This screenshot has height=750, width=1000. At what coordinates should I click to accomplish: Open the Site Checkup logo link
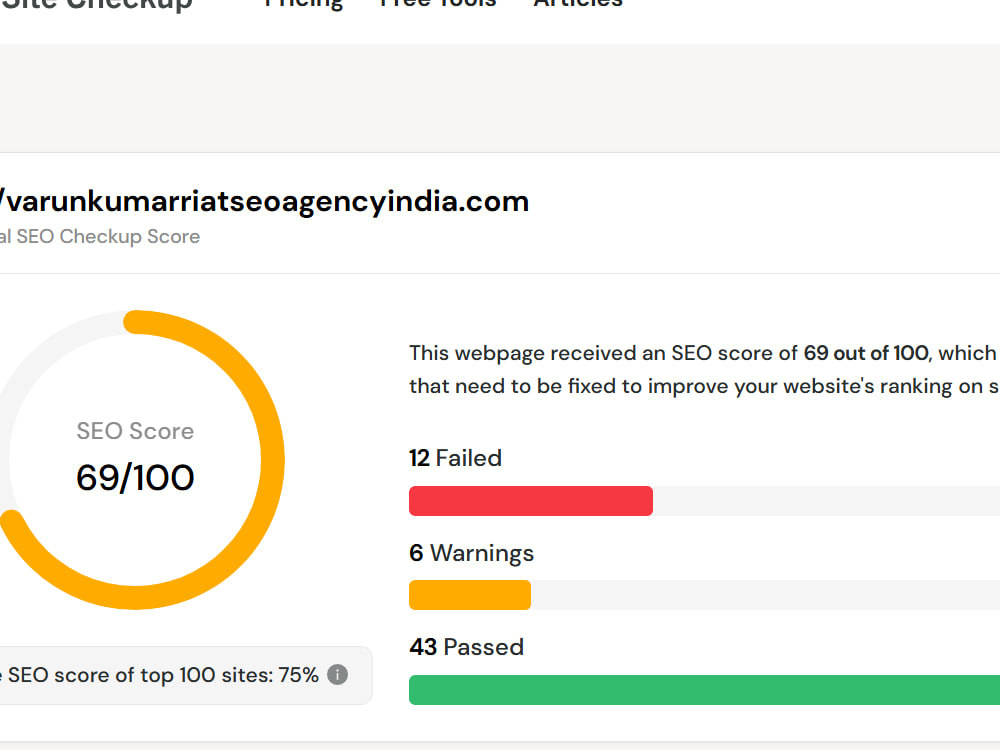tap(96, 4)
